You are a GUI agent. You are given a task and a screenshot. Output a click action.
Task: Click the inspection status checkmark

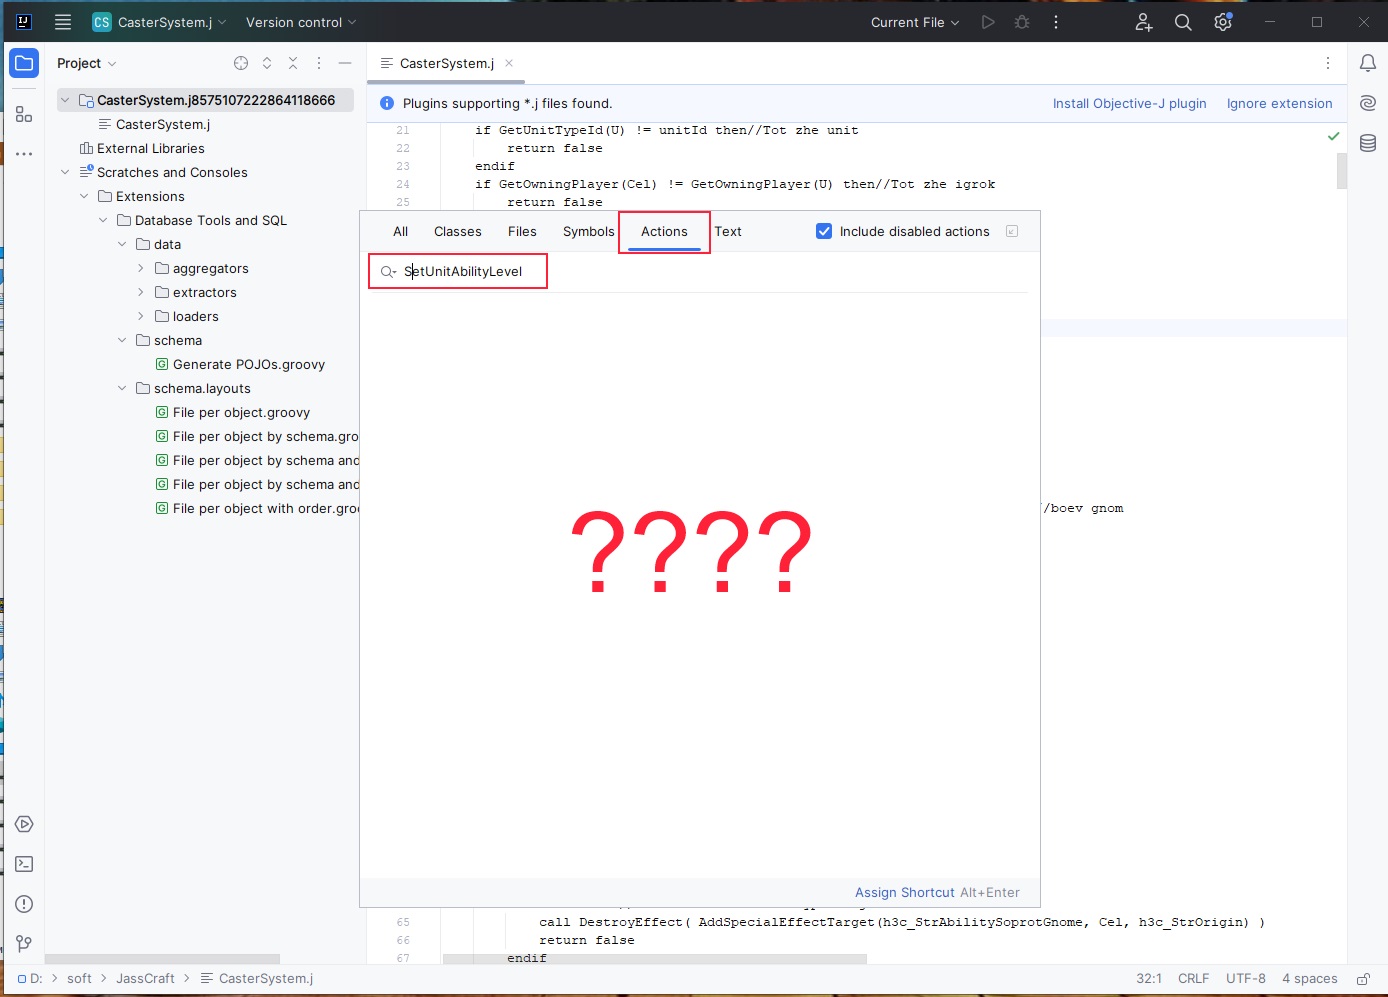click(x=1333, y=136)
